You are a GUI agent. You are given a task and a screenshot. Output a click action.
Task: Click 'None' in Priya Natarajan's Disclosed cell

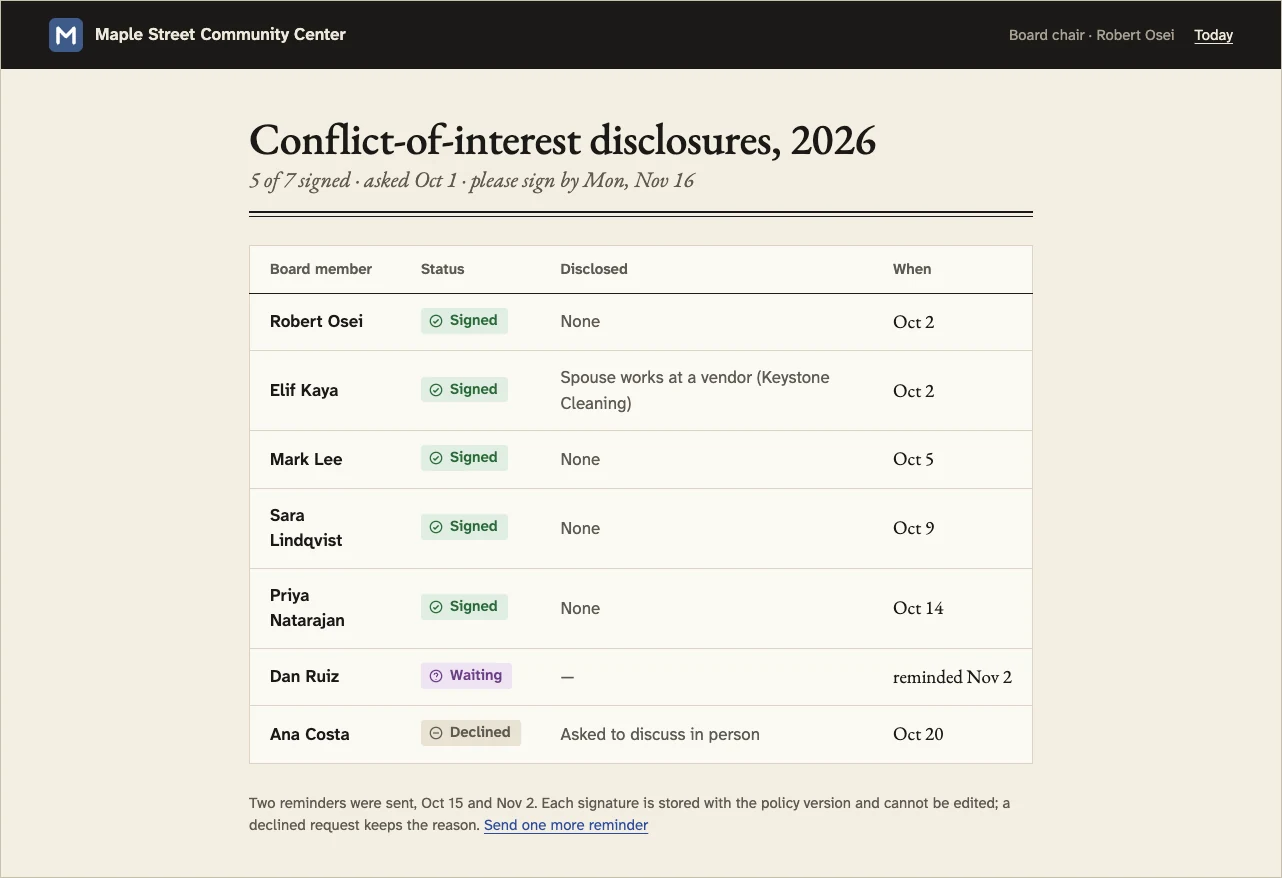tap(580, 608)
